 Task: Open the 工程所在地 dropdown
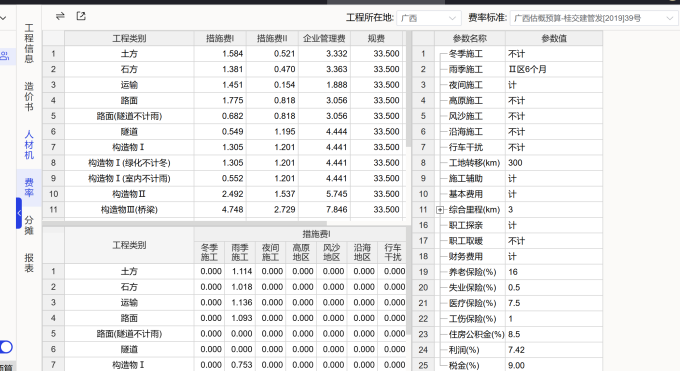point(428,18)
